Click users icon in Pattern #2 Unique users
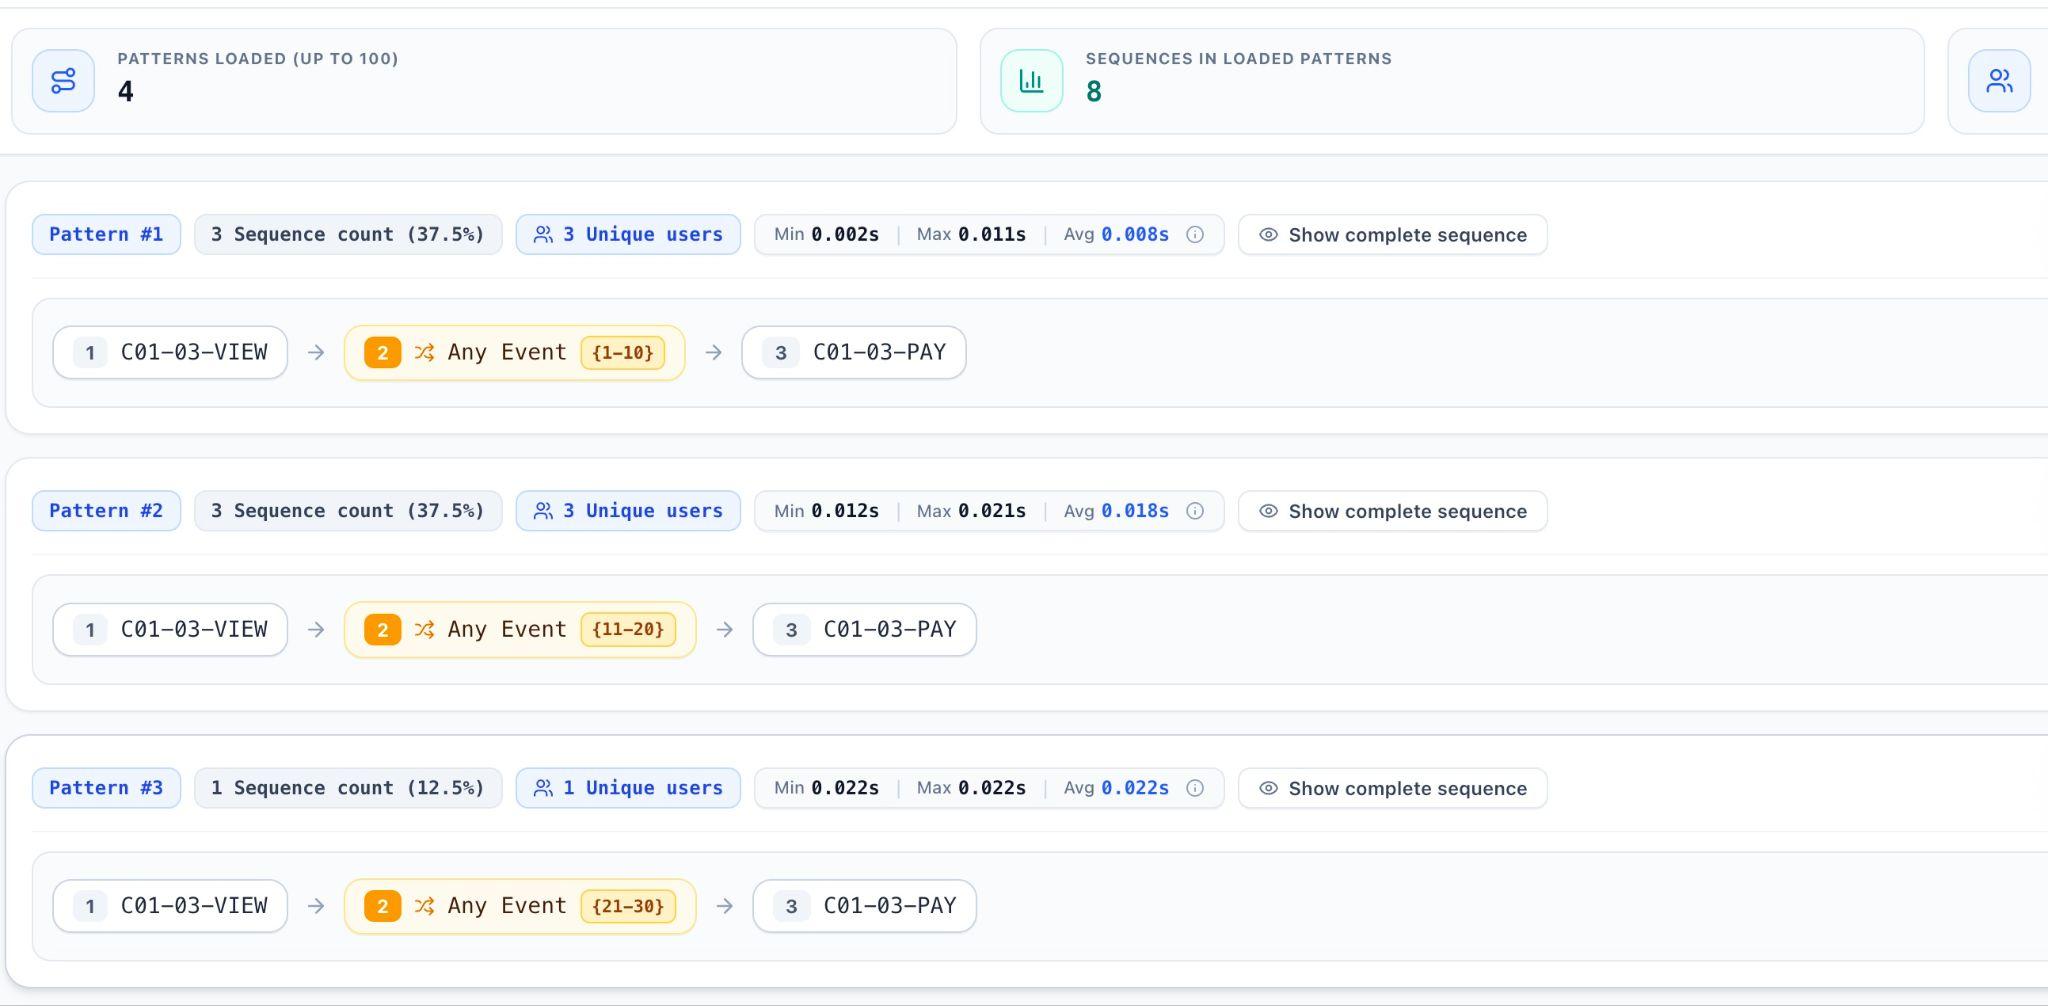The width and height of the screenshot is (2048, 1006). click(x=543, y=511)
